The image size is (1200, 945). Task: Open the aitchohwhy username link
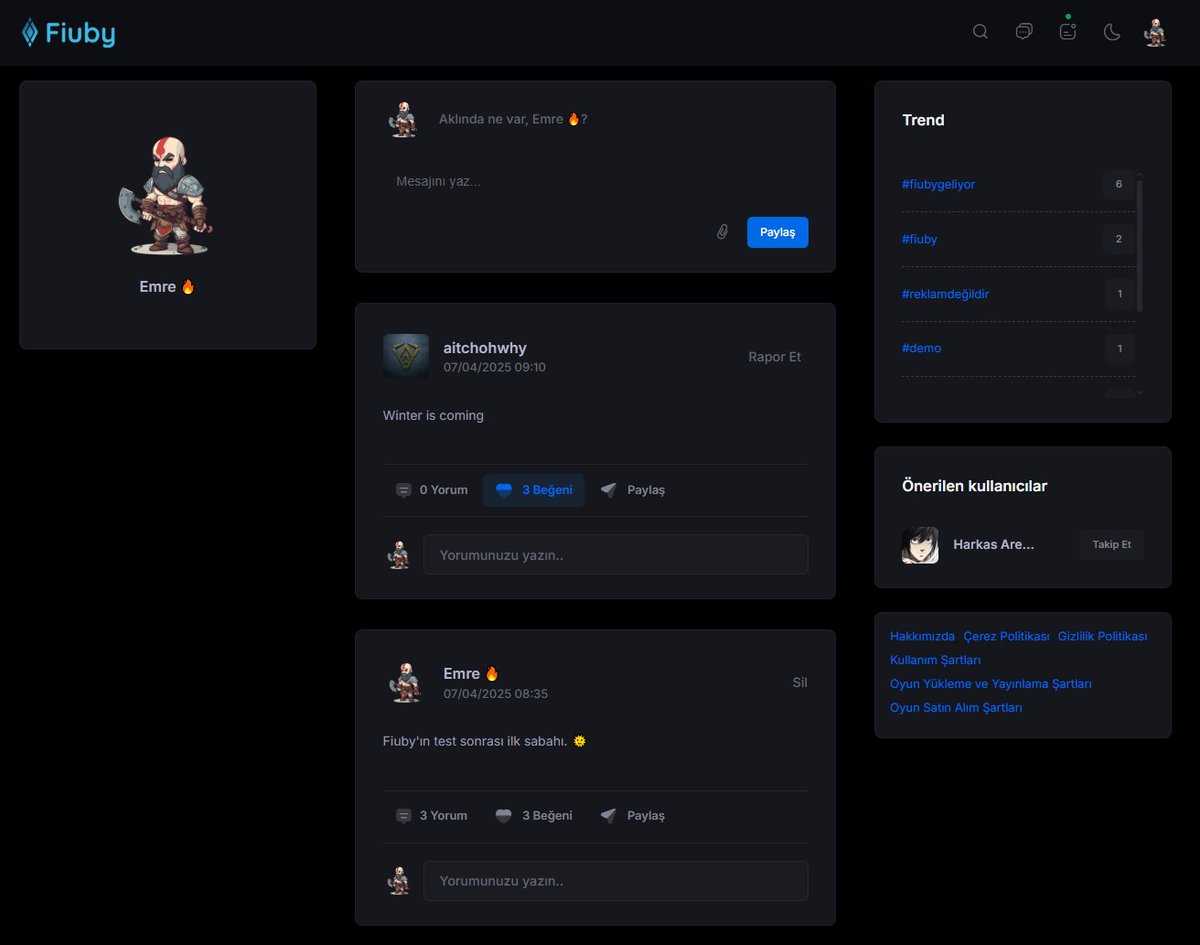click(485, 348)
